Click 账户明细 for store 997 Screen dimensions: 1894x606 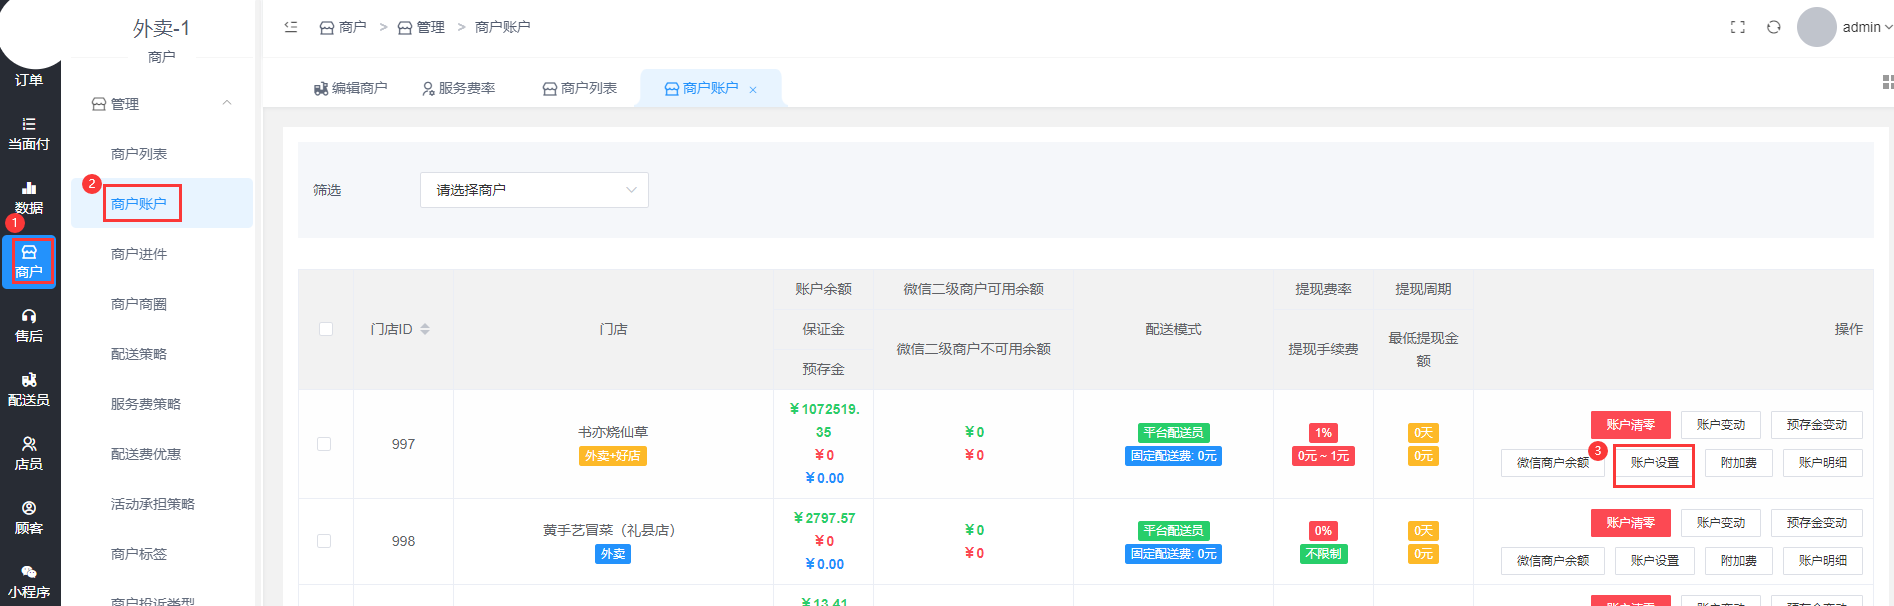pos(1823,463)
